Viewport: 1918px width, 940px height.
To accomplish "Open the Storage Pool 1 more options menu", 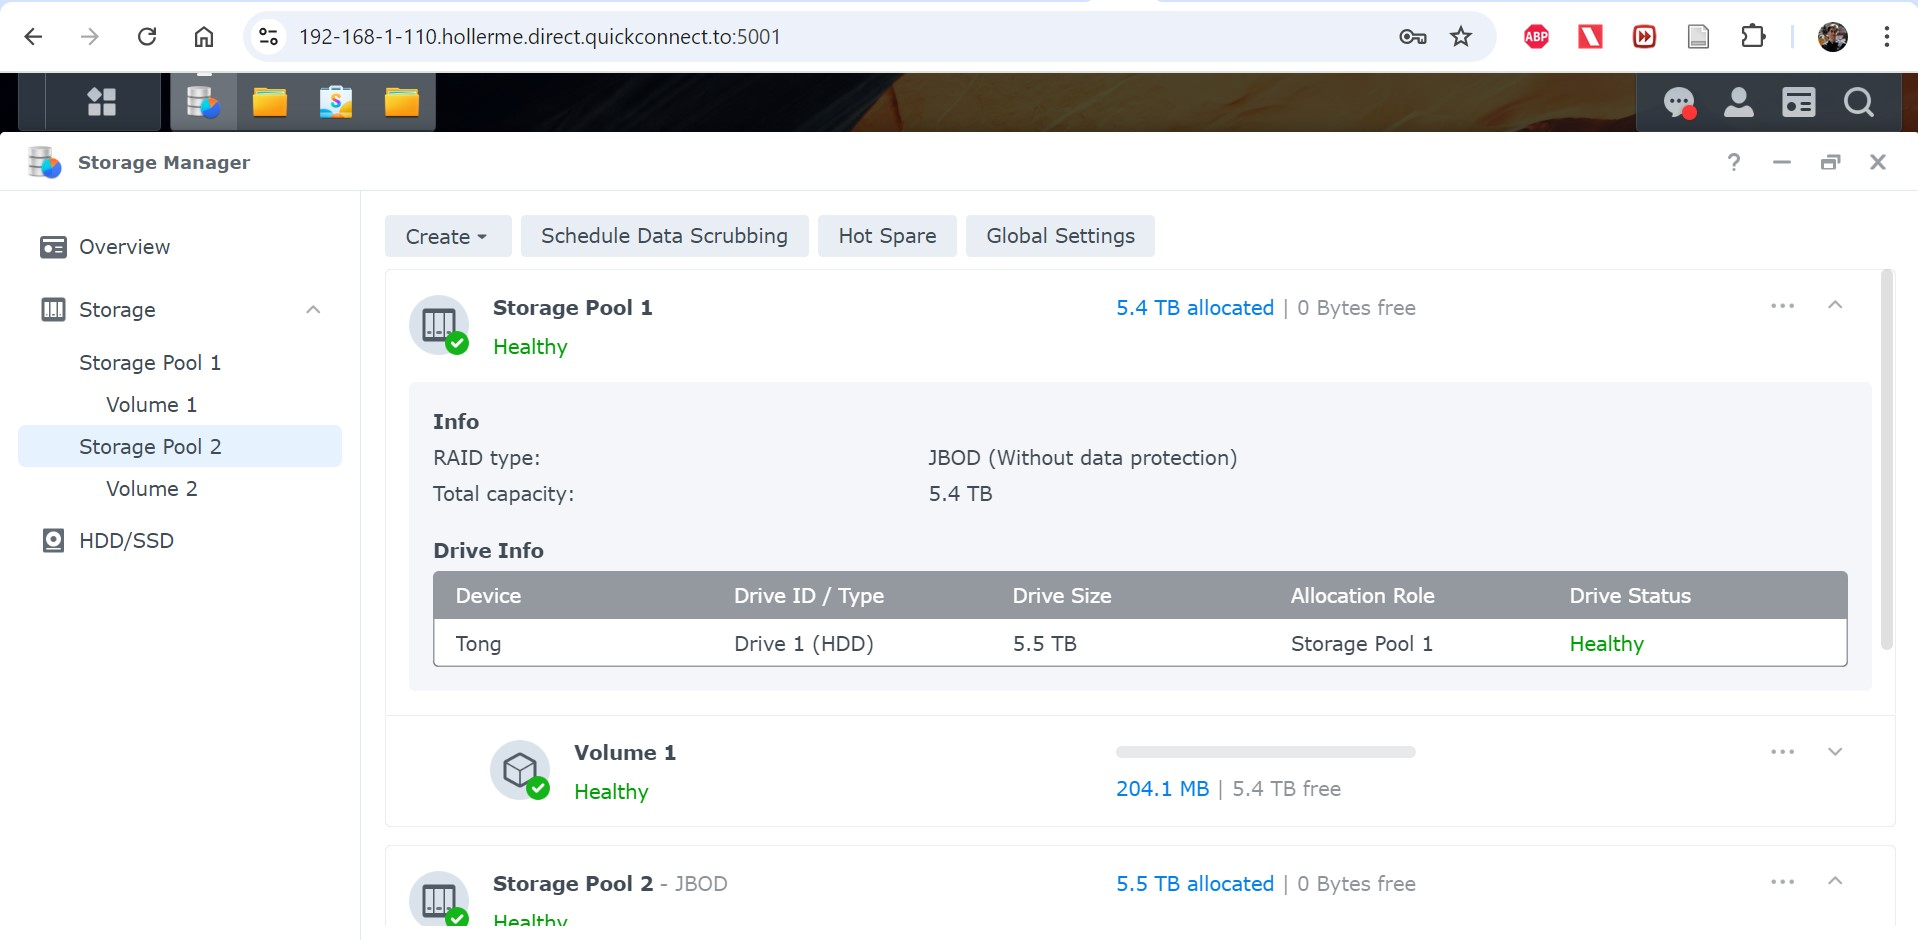I will click(x=1782, y=306).
